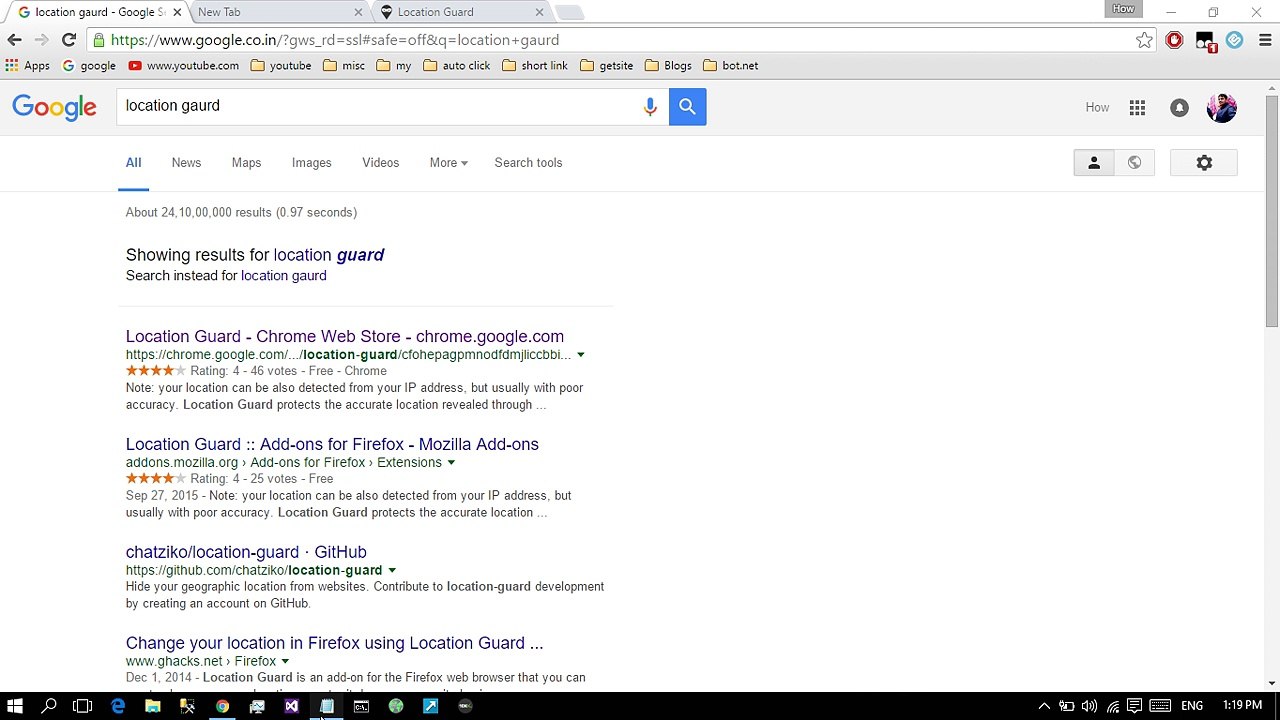Open the Windows Start menu
1280x720 pixels.
tap(15, 706)
